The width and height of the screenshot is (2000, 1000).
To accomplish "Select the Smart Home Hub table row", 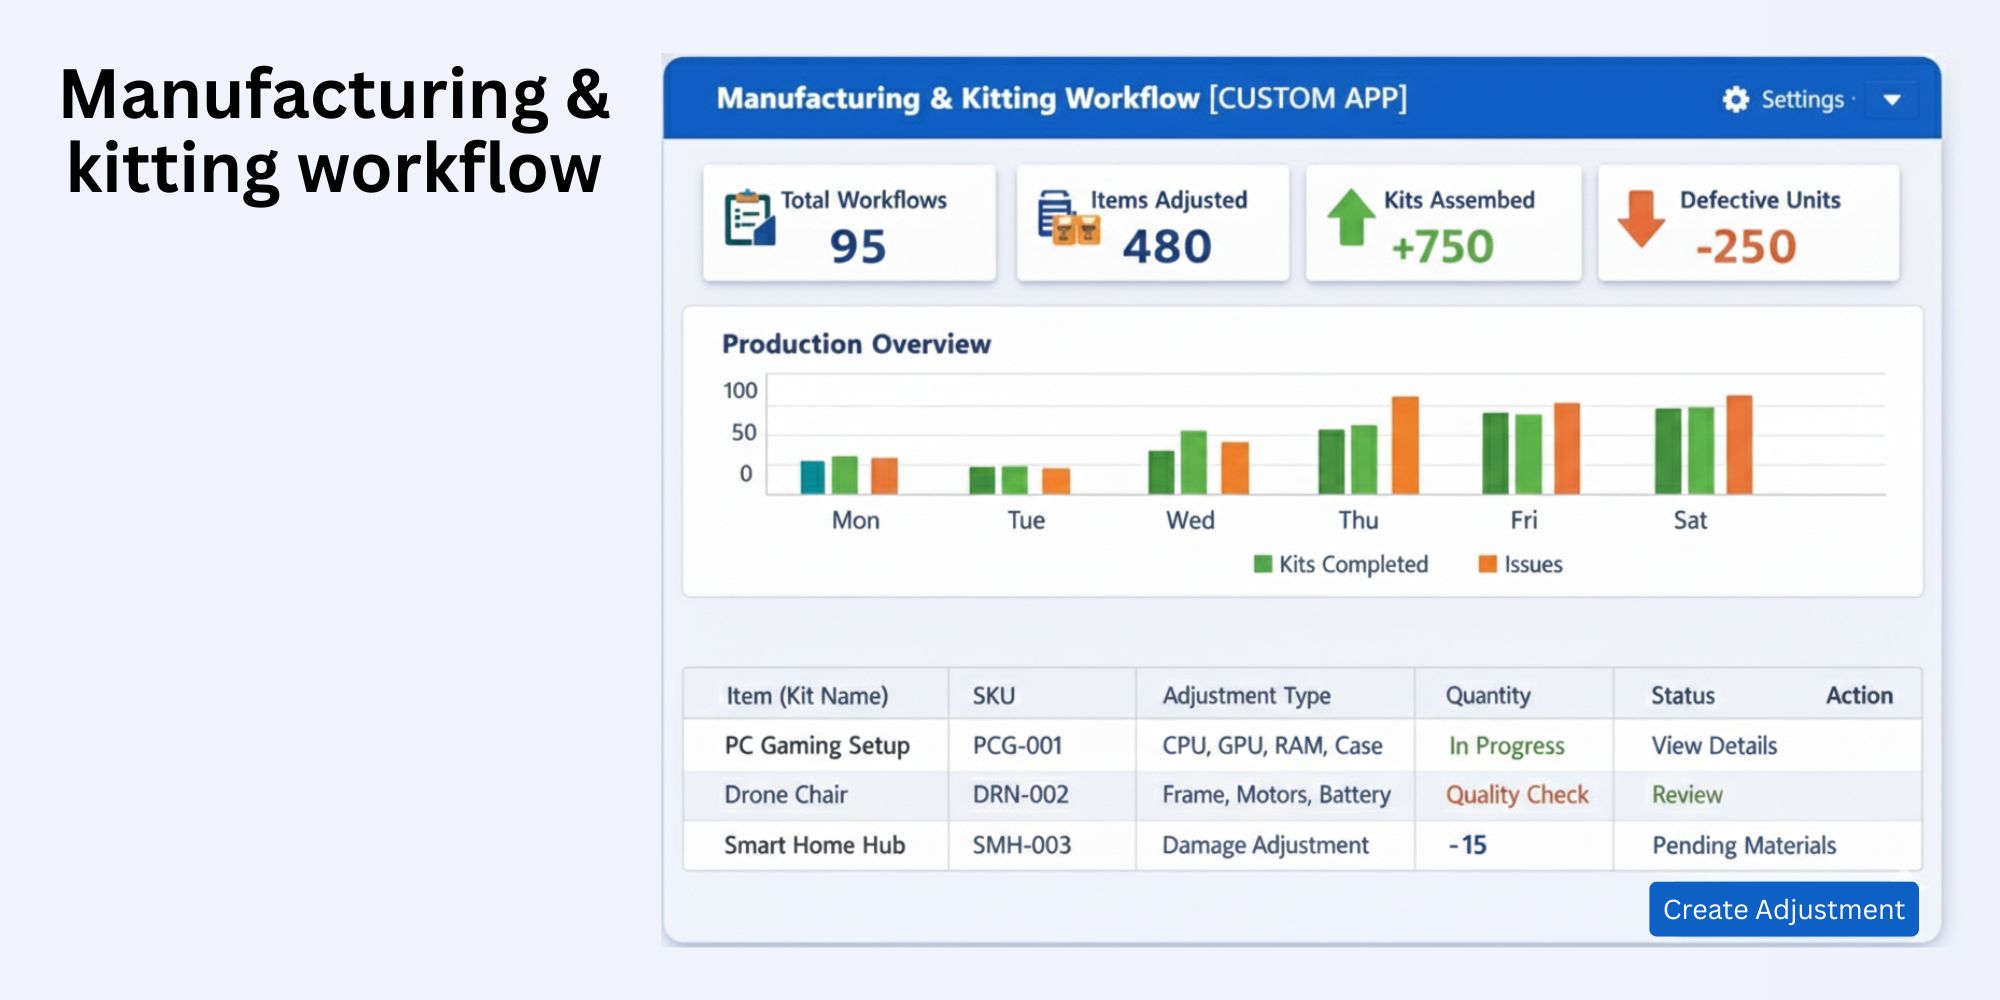I will coord(1300,845).
